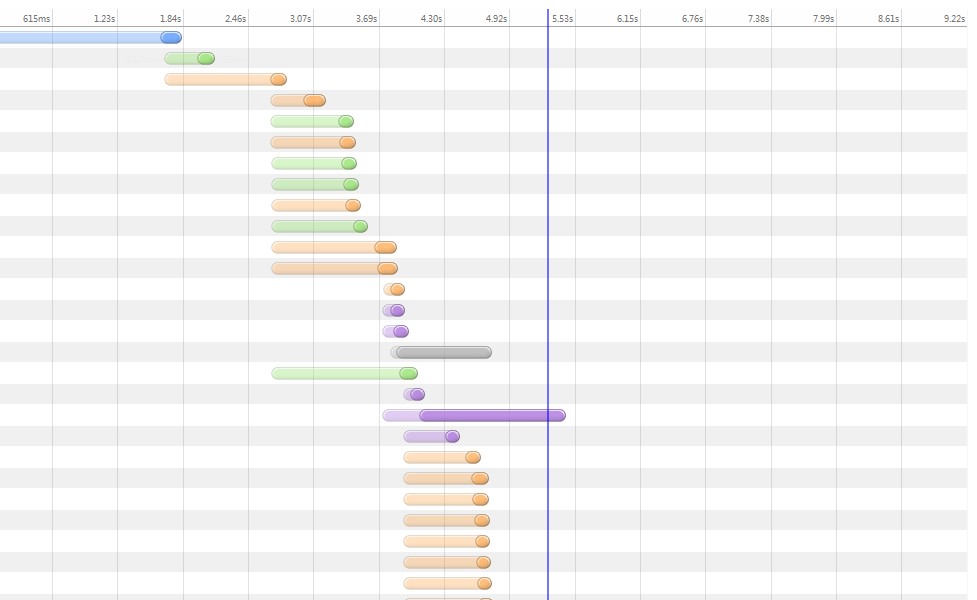Select the long green bar directly below the gray bar
Screen dimensions: 977x600
coord(345,374)
